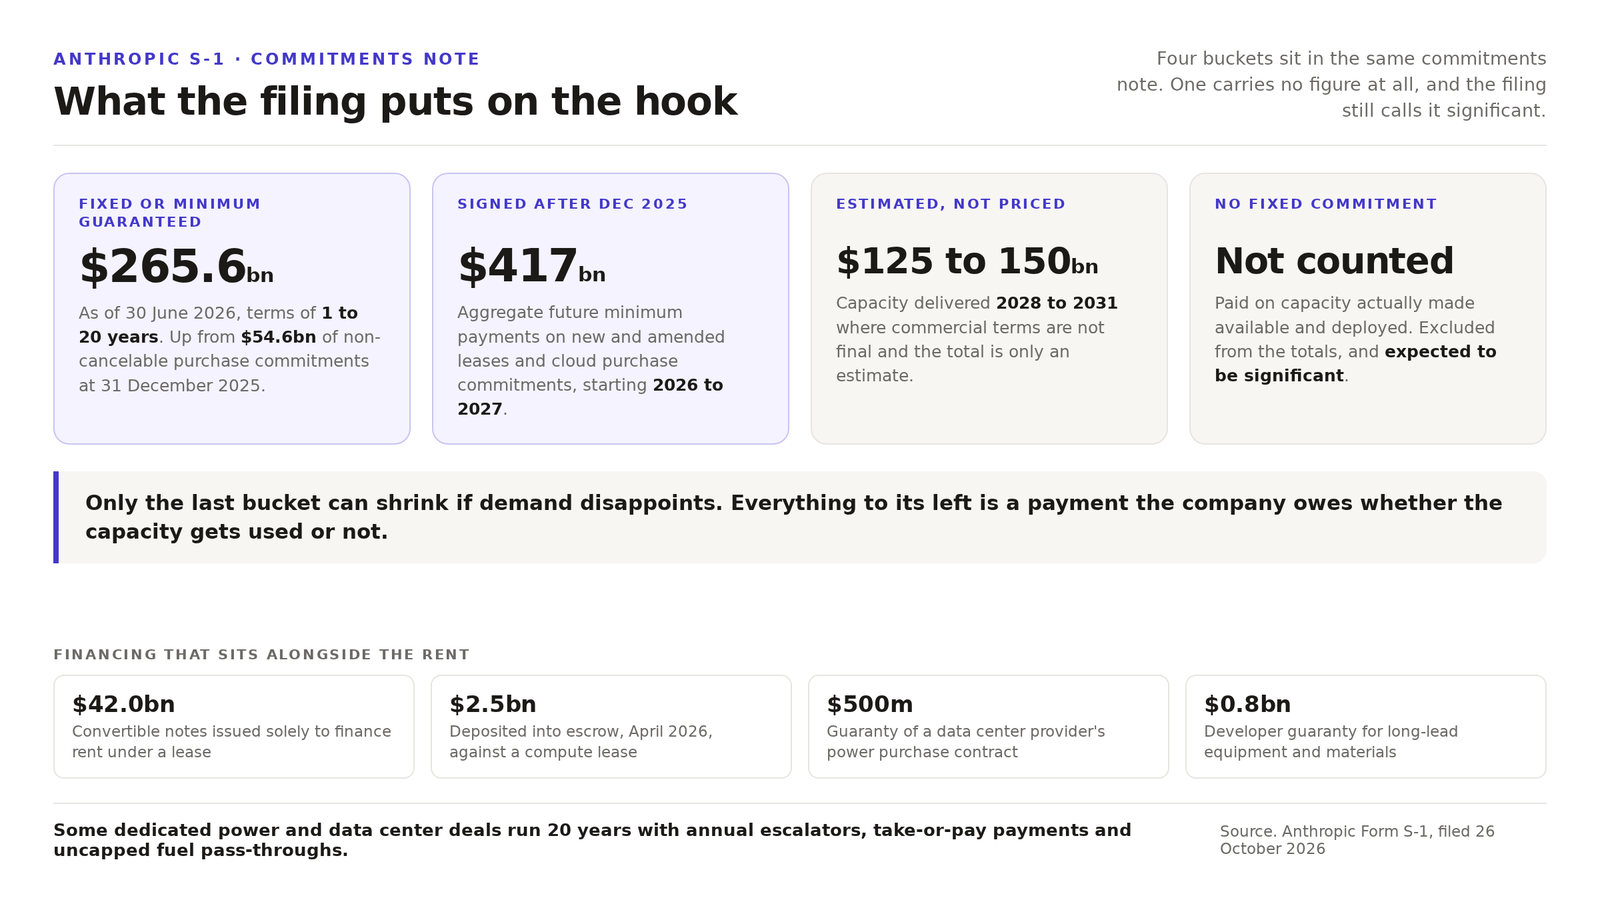The width and height of the screenshot is (1600, 900).
Task: Select the "ESTIMATED, NOT PRICED" label
Action: [951, 204]
